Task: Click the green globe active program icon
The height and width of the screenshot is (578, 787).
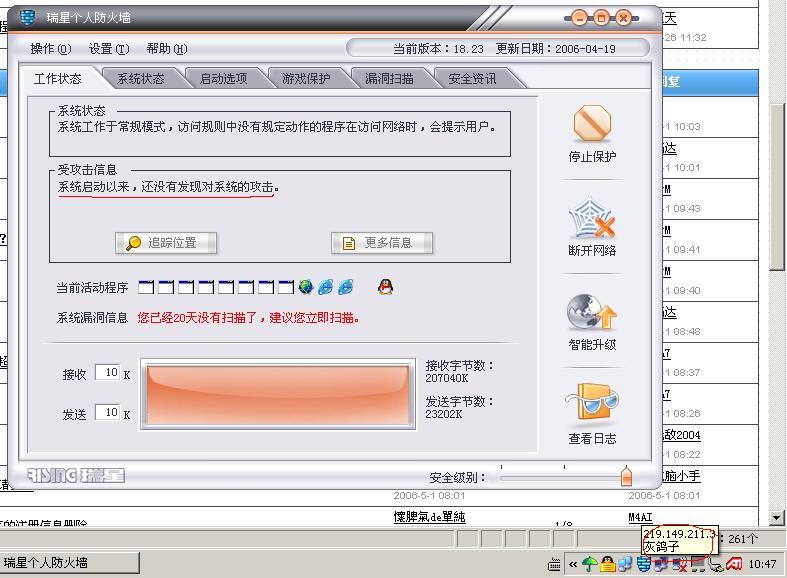Action: pos(306,287)
